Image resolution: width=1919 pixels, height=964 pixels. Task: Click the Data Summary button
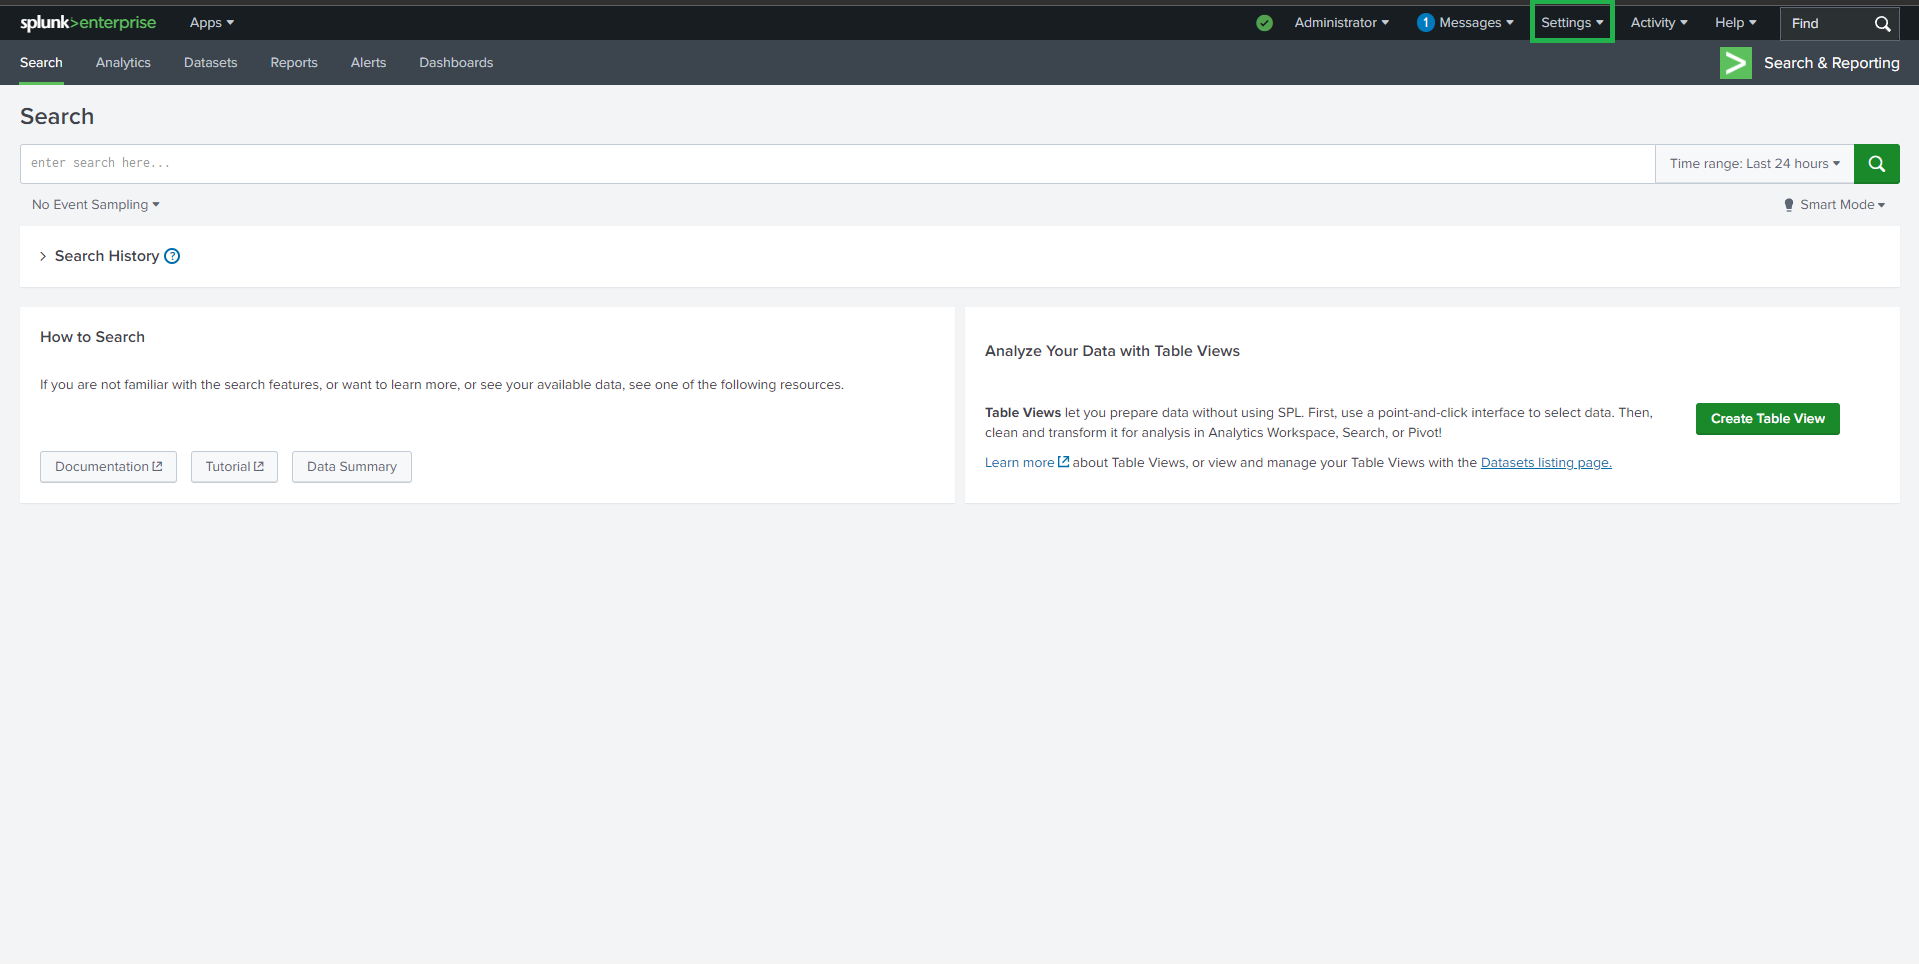(x=352, y=467)
